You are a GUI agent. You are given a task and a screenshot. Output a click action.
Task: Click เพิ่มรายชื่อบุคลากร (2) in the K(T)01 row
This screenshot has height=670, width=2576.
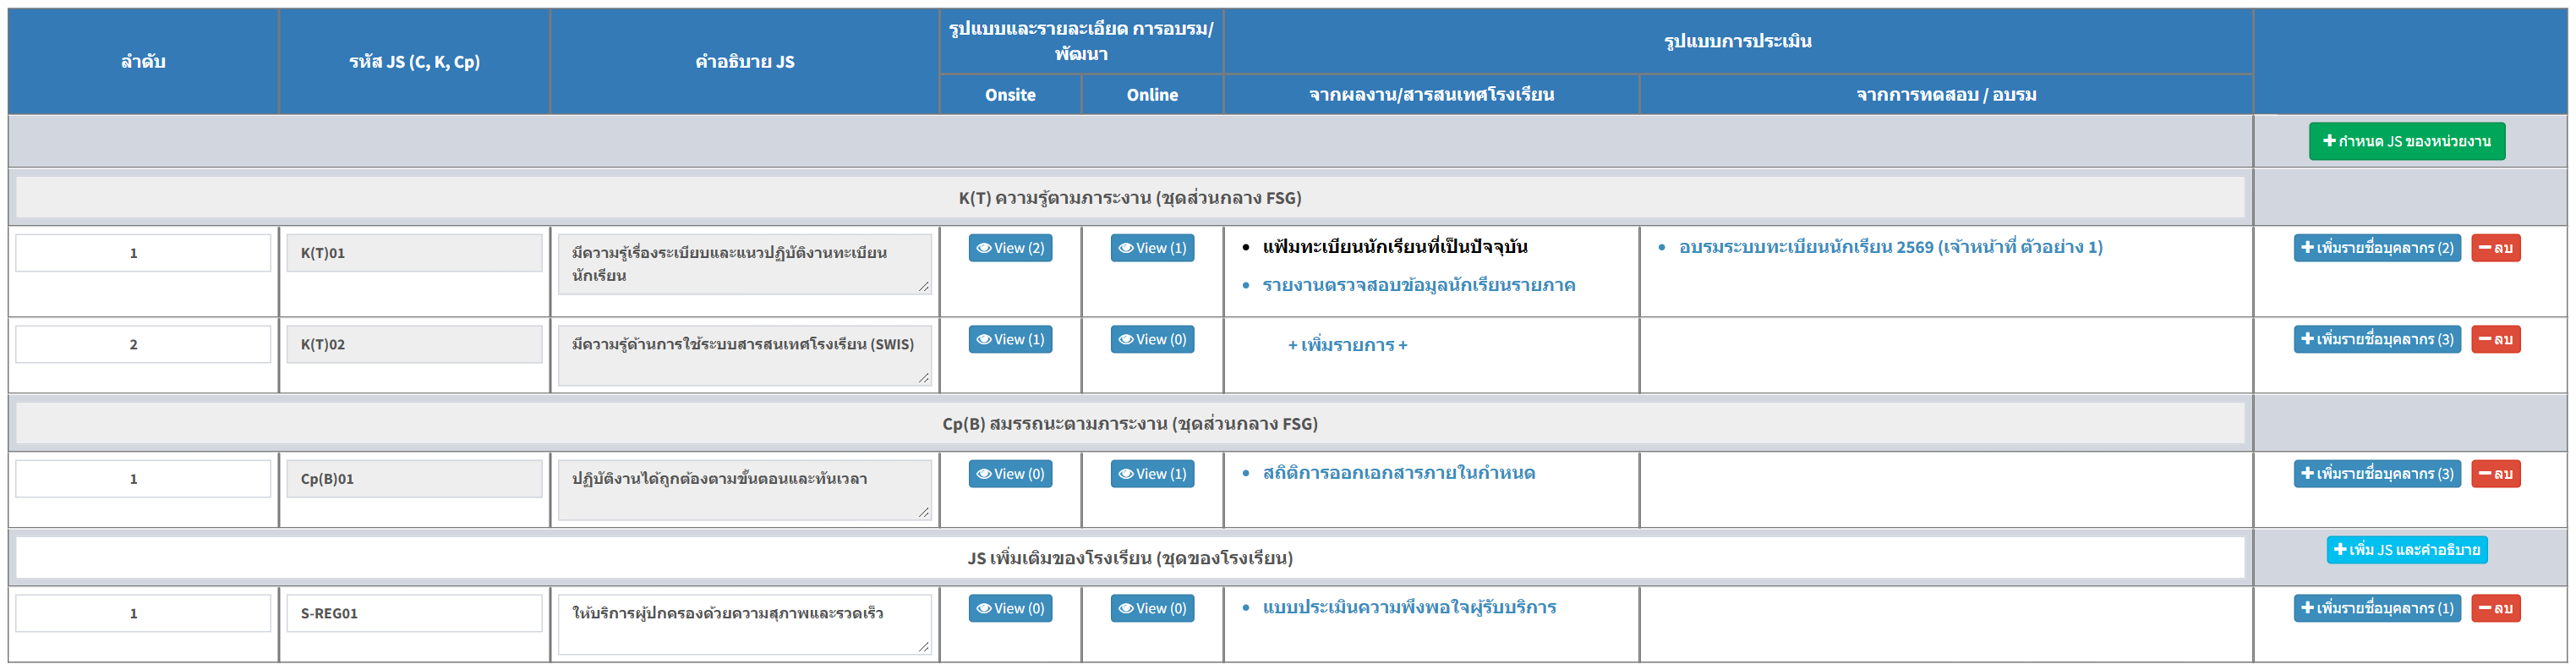tap(2377, 248)
